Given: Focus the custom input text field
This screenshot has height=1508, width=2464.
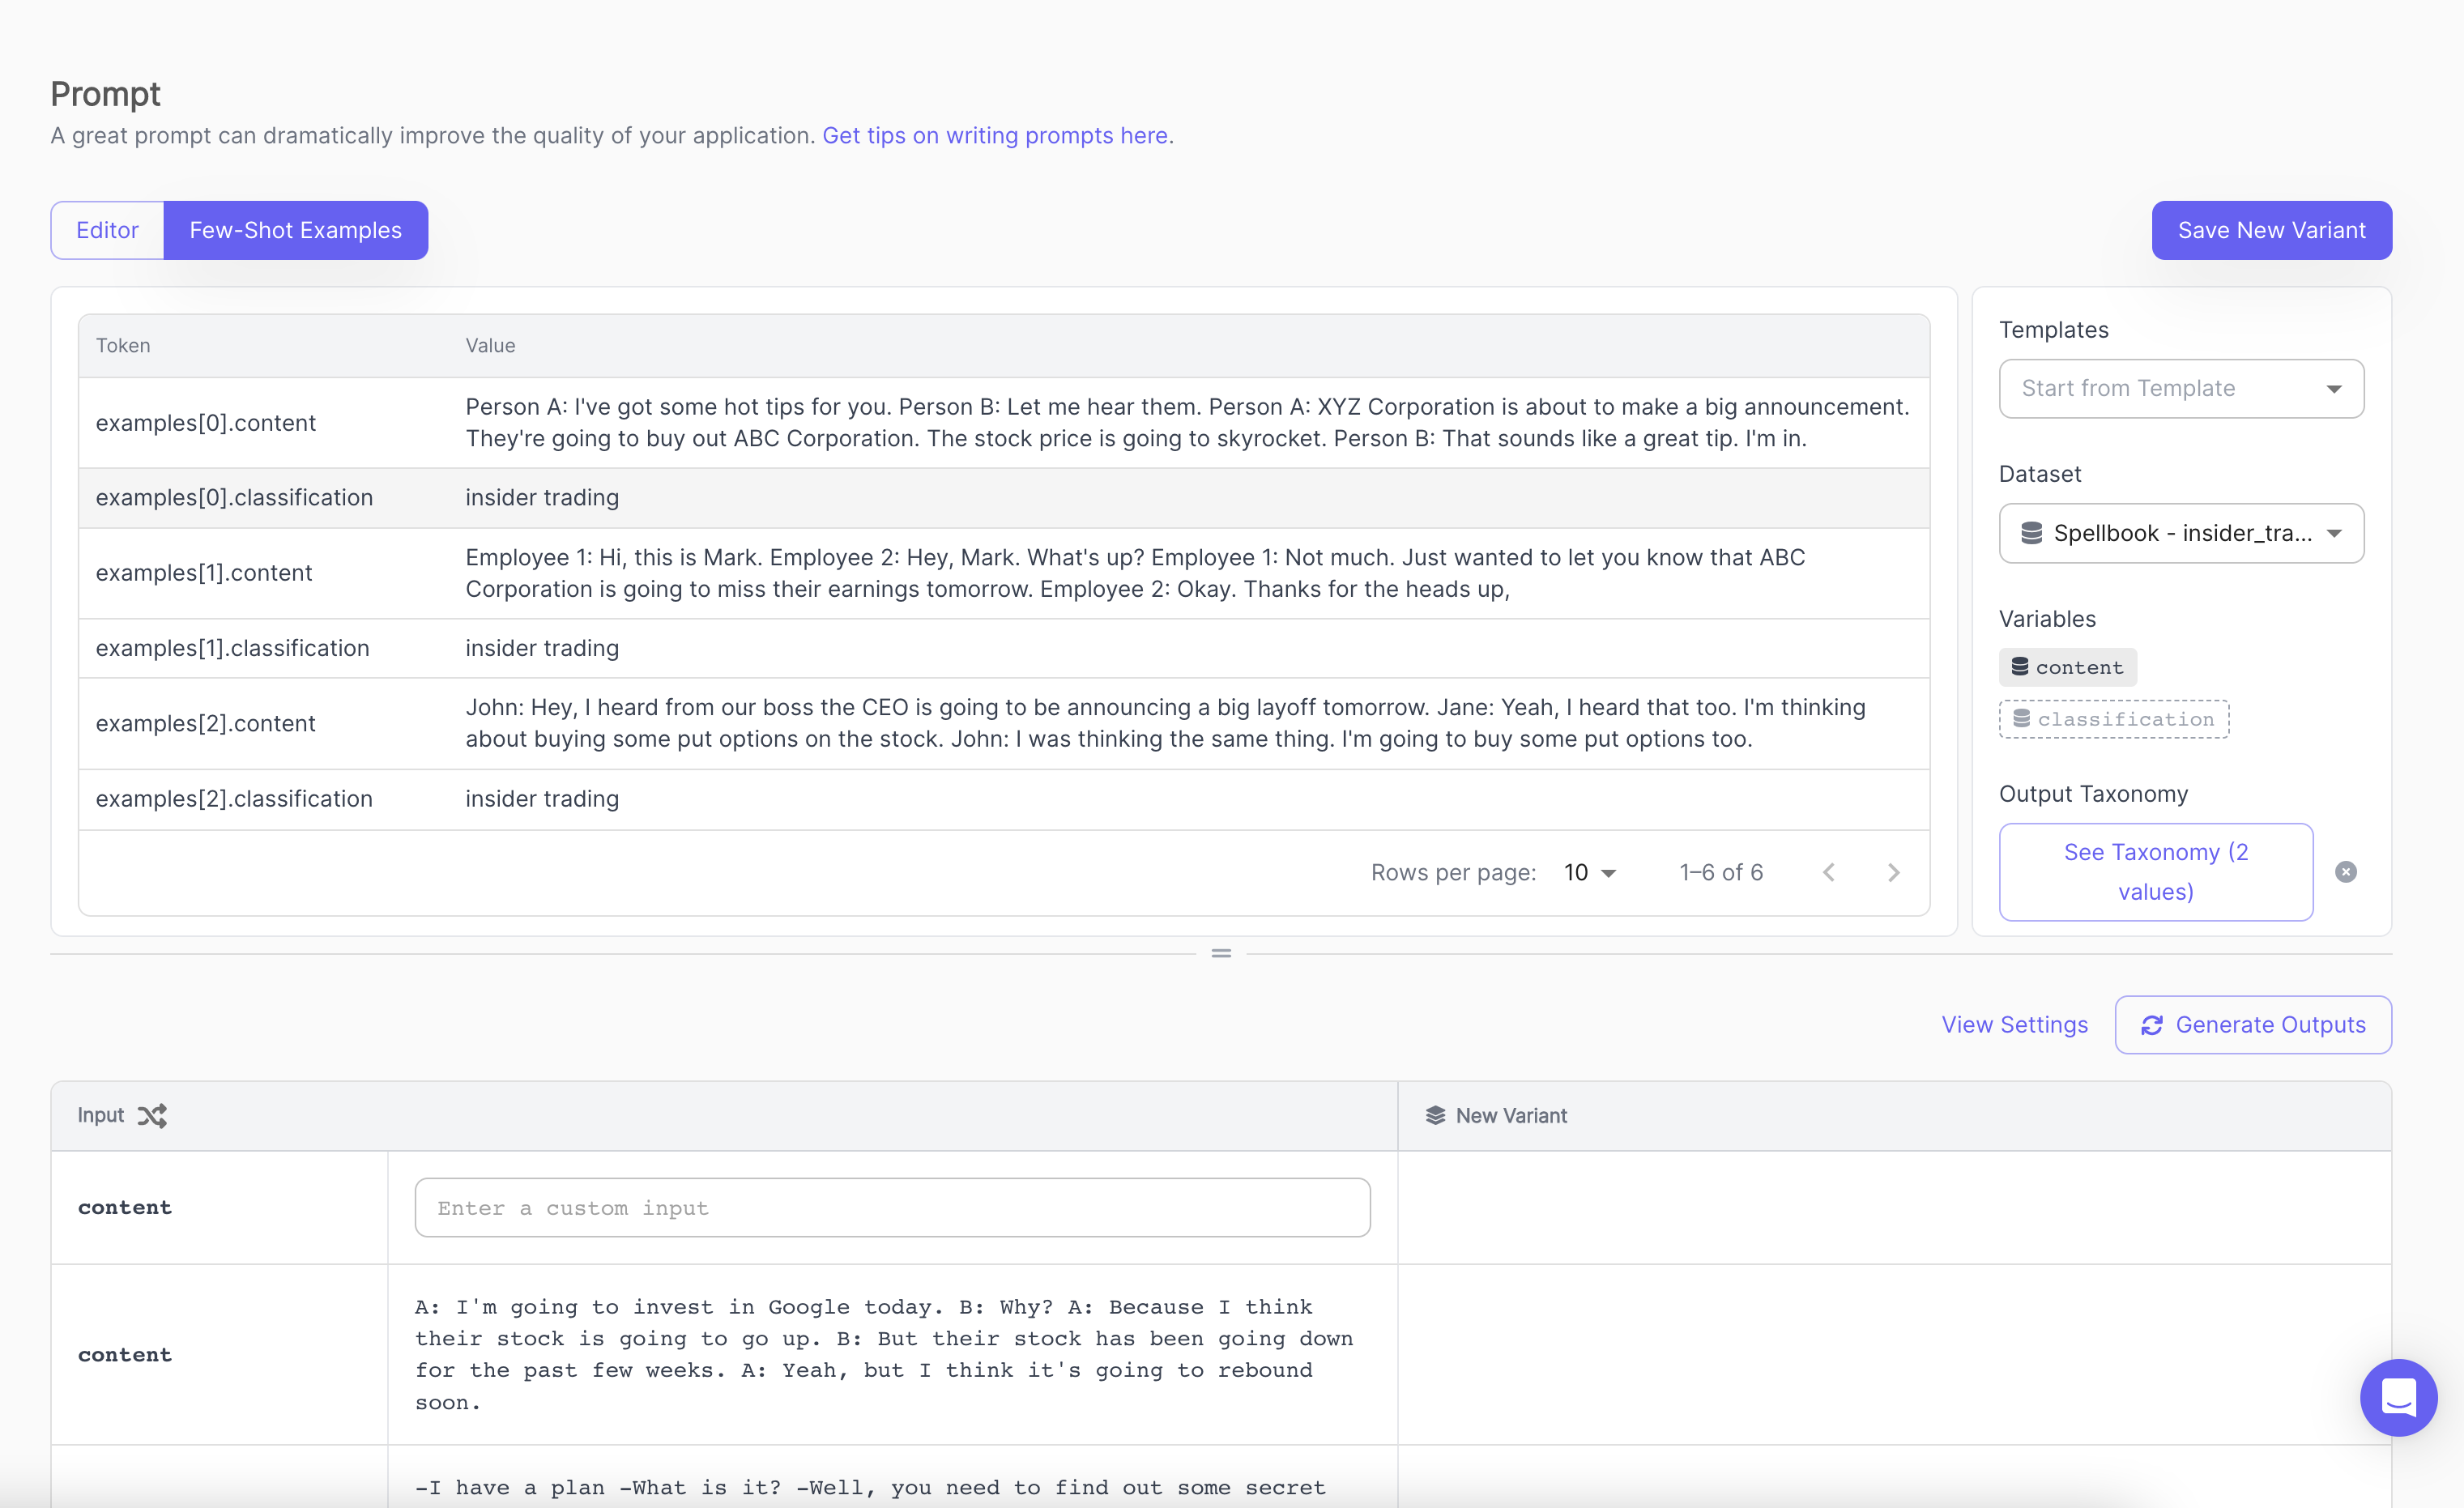Looking at the screenshot, I should tap(892, 1207).
